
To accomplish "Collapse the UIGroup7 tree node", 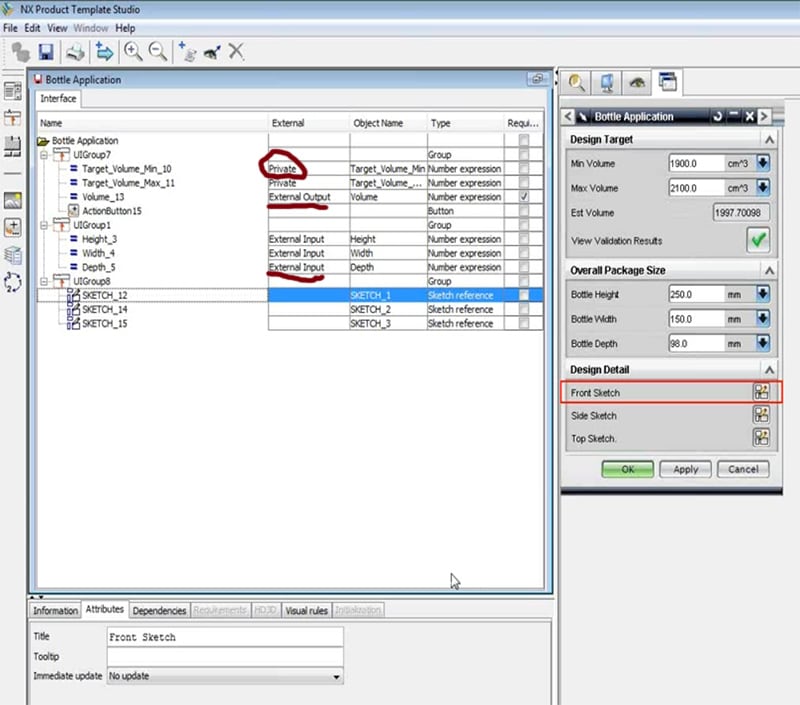I will pos(43,155).
